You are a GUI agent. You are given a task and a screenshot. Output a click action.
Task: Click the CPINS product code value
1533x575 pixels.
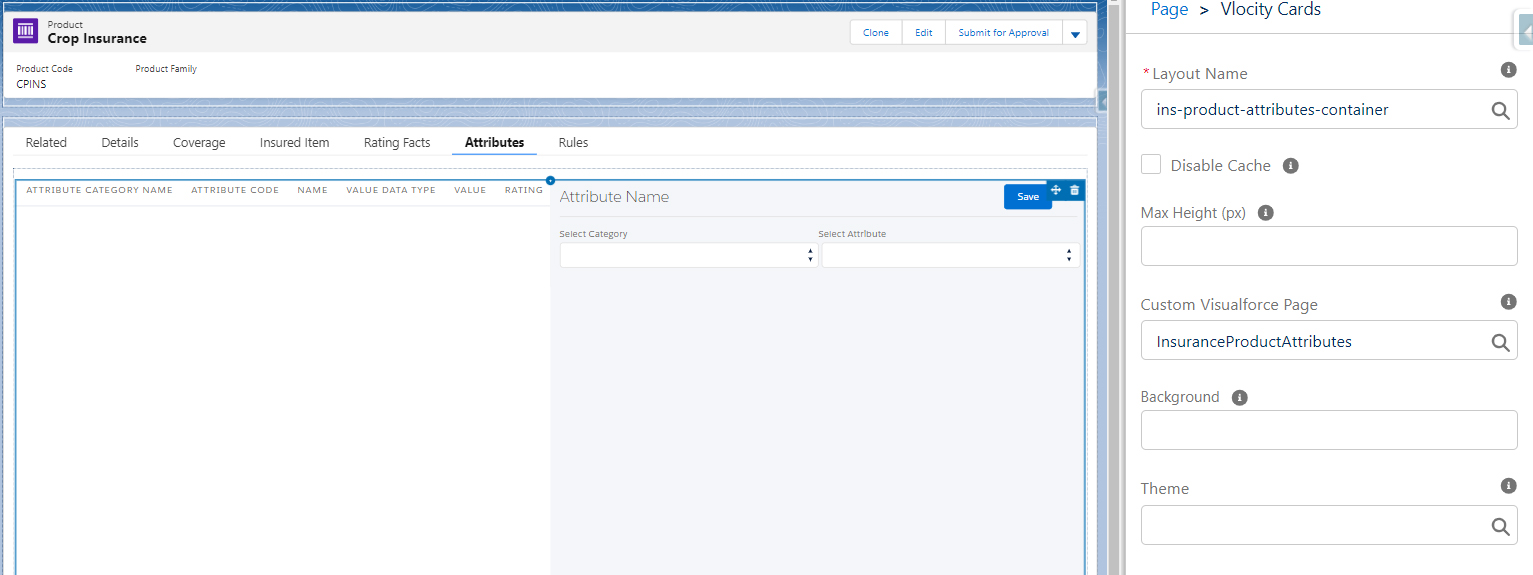31,84
